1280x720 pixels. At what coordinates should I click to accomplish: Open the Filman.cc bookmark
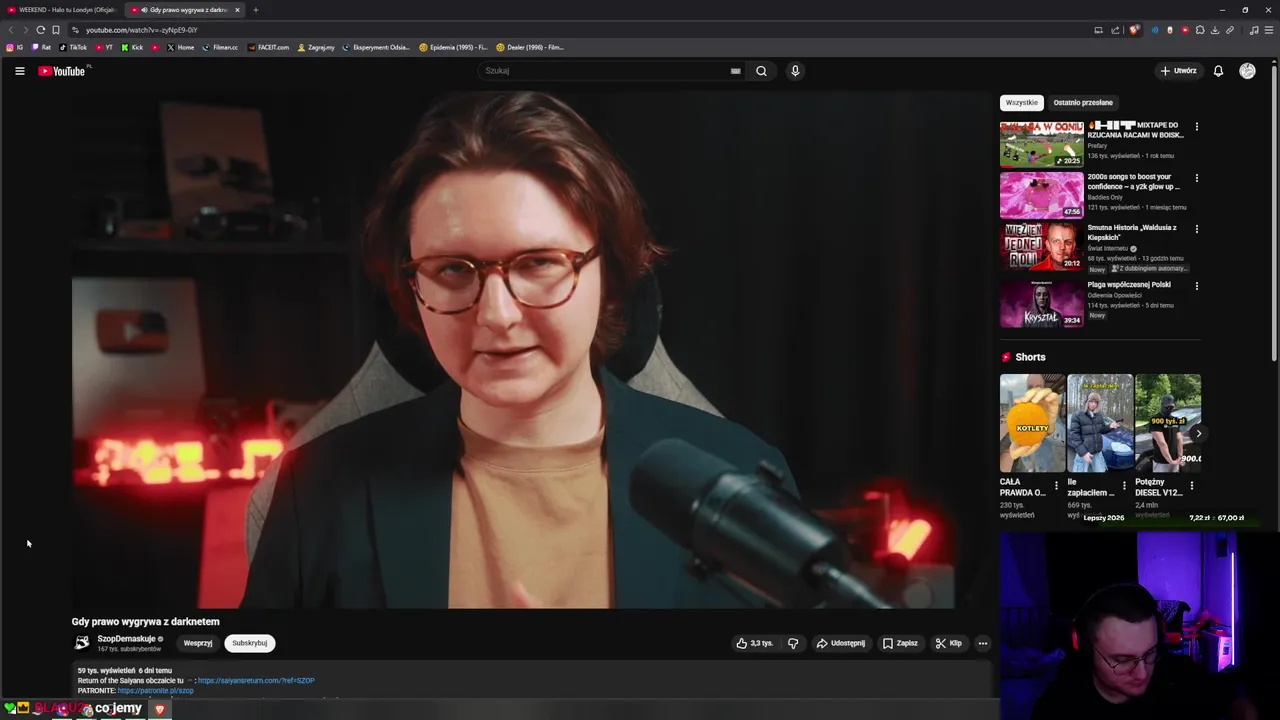pos(220,47)
